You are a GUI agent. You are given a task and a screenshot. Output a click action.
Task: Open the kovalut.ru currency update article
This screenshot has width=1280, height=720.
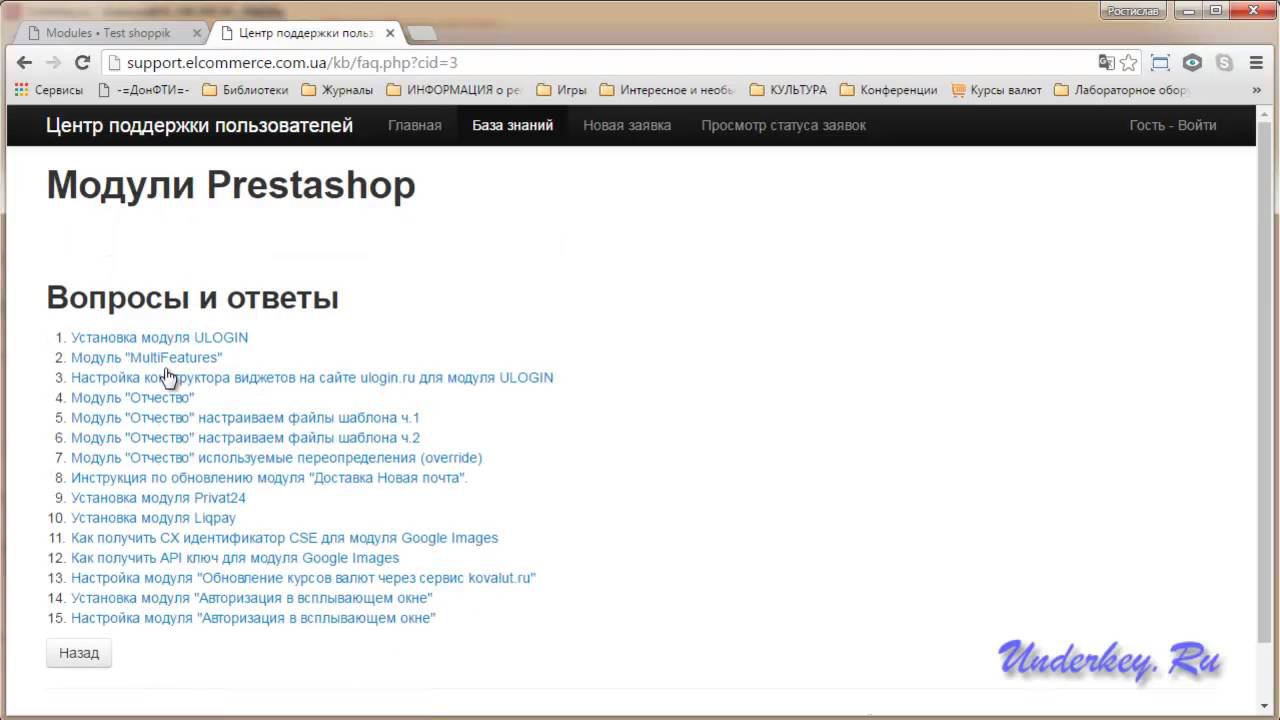coord(303,578)
